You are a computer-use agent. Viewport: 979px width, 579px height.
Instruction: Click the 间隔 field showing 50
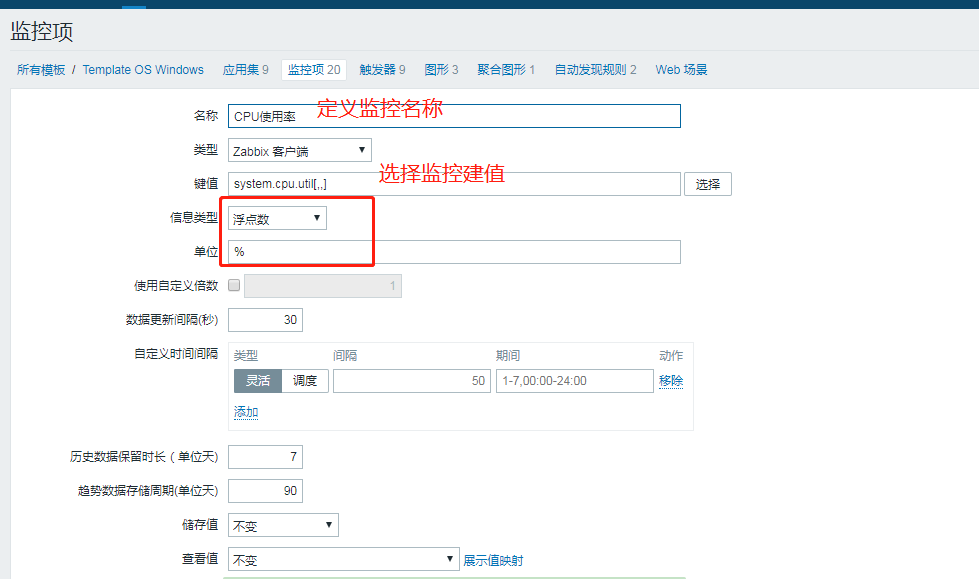point(412,381)
